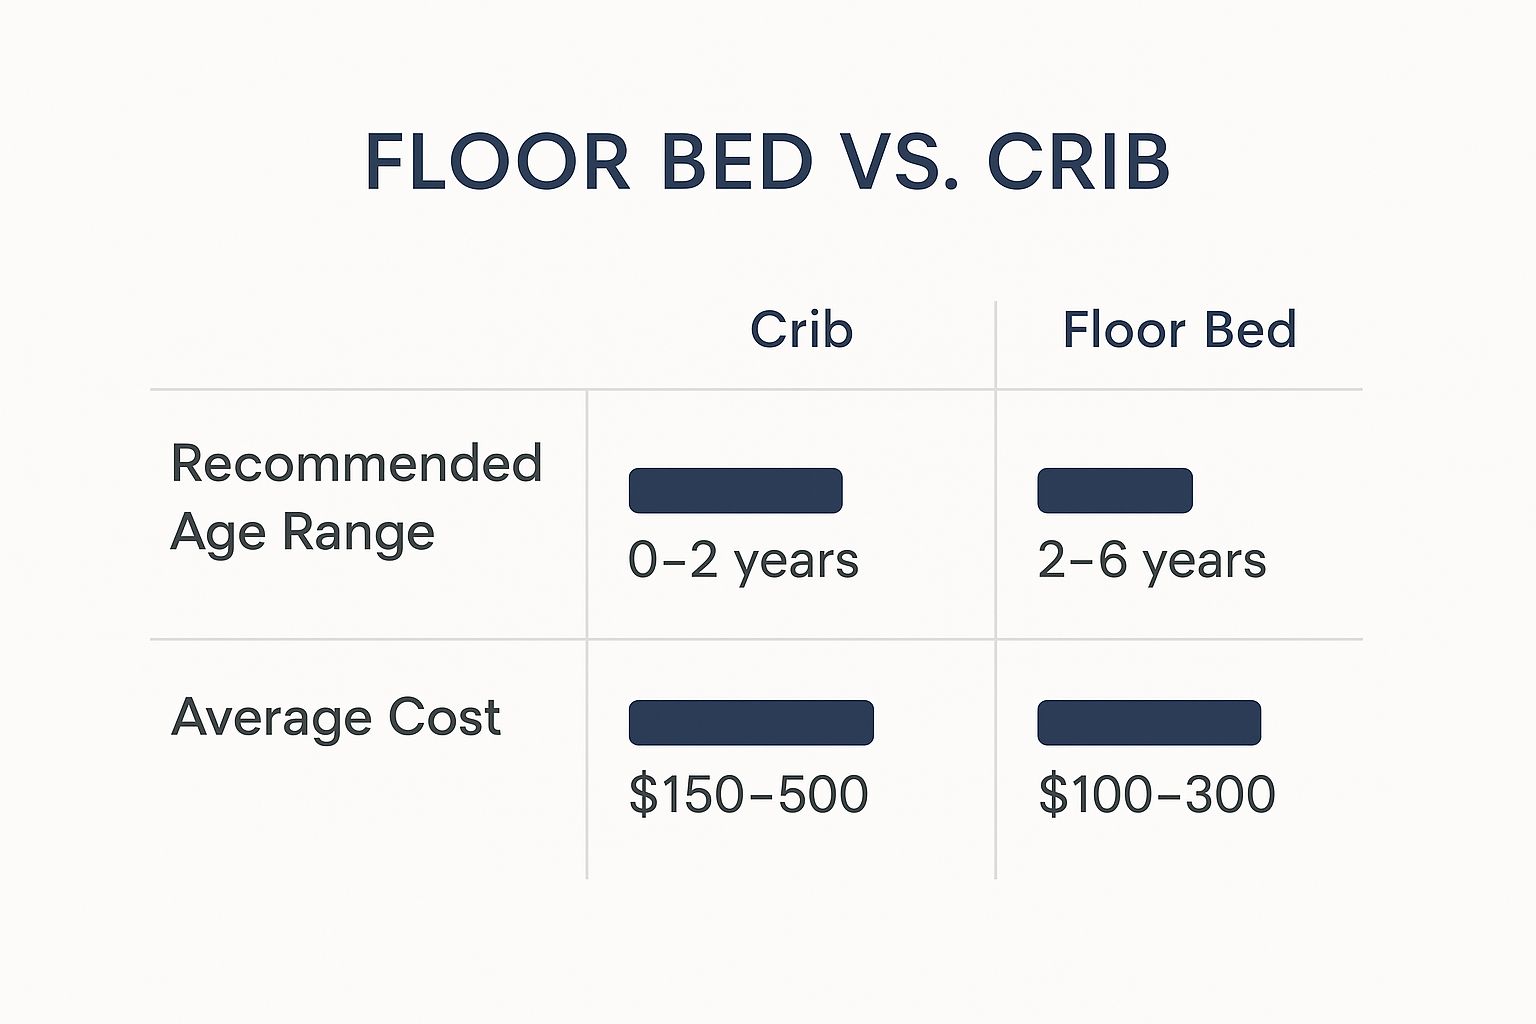The width and height of the screenshot is (1536, 1024).
Task: Click the word FLOOR in the title
Action: pyautogui.click(x=498, y=161)
